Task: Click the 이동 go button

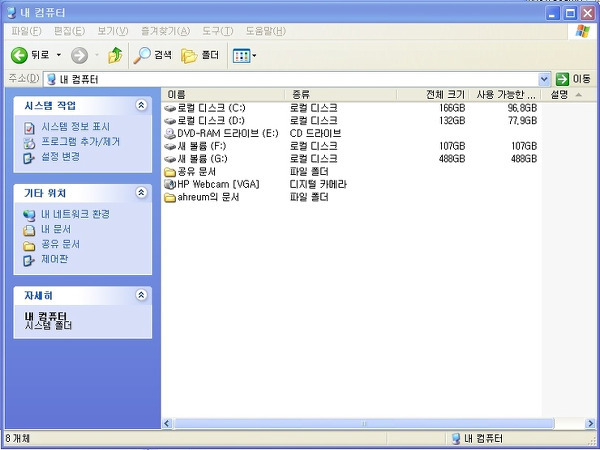Action: point(573,79)
